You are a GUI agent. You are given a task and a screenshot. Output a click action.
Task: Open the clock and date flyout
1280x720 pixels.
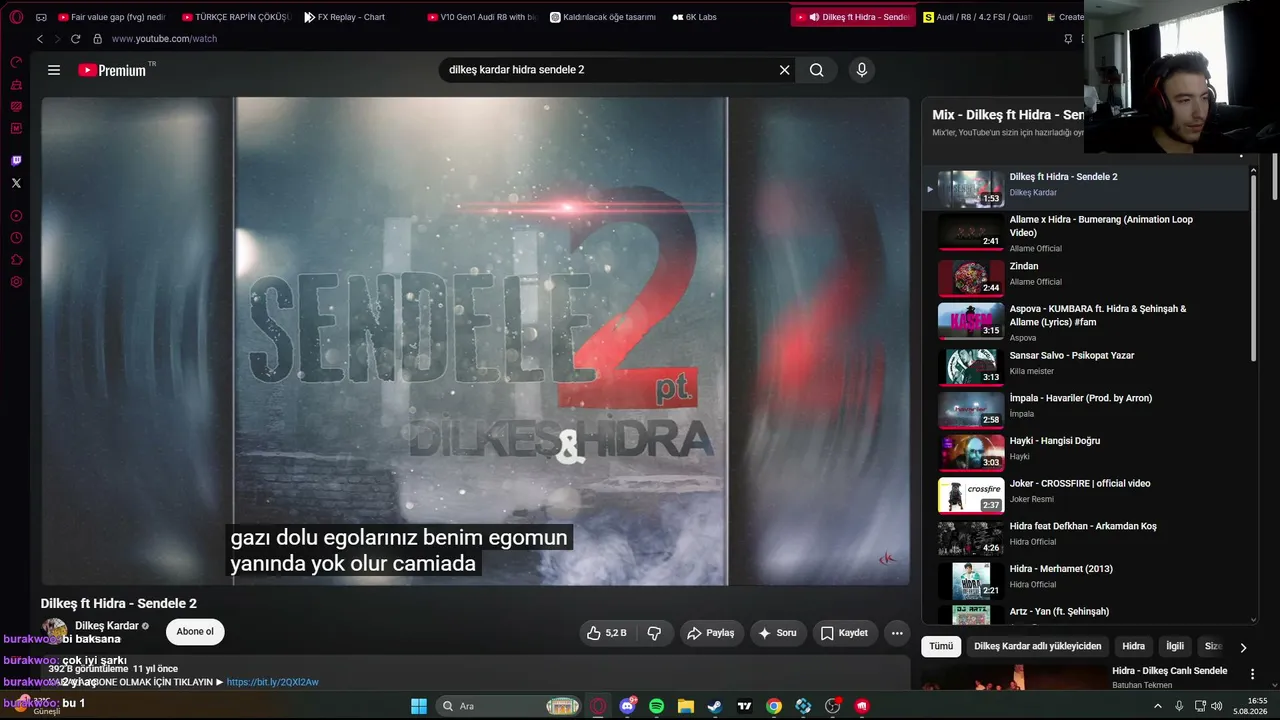(x=1250, y=706)
